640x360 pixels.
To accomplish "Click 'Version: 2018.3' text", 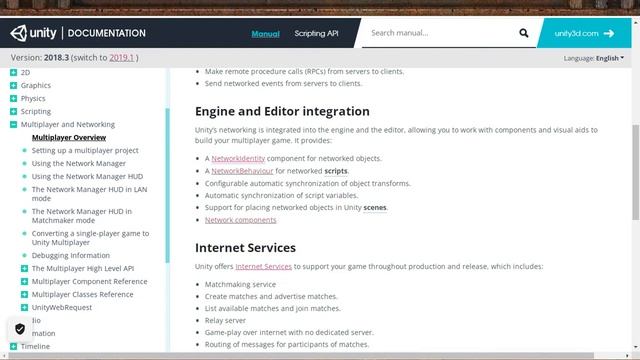I will pos(40,58).
